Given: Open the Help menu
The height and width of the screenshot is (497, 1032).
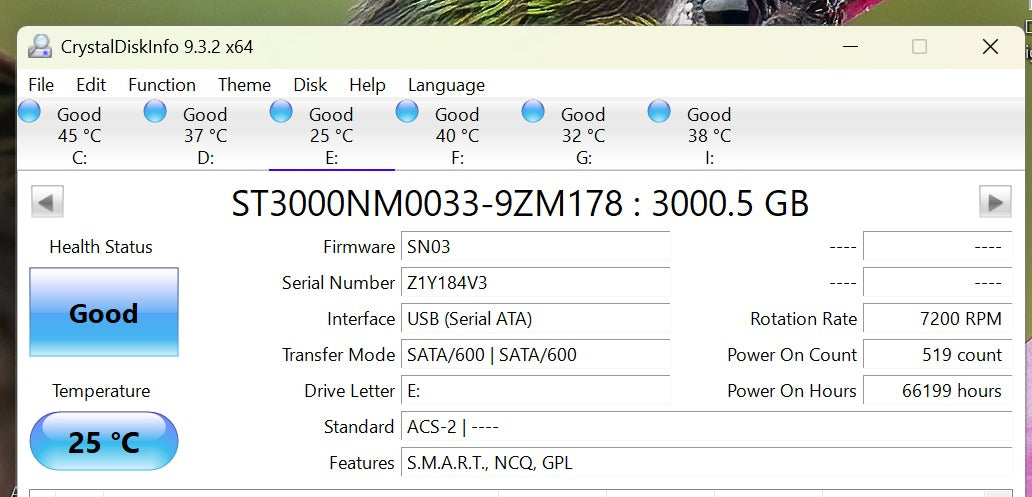Looking at the screenshot, I should pos(367,85).
